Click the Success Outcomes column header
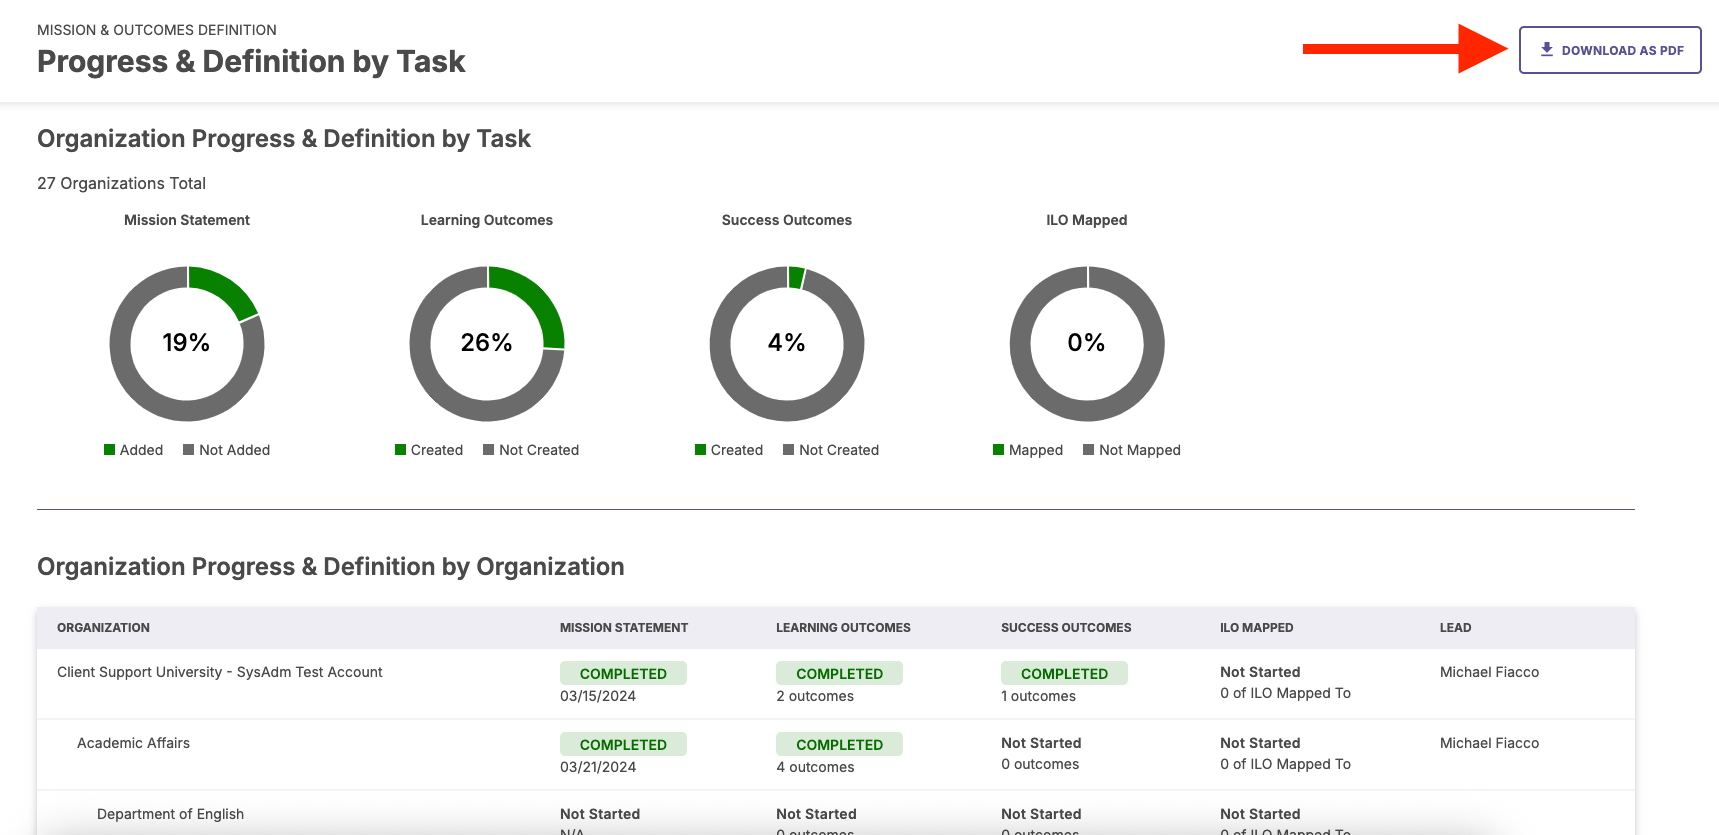 click(1066, 628)
